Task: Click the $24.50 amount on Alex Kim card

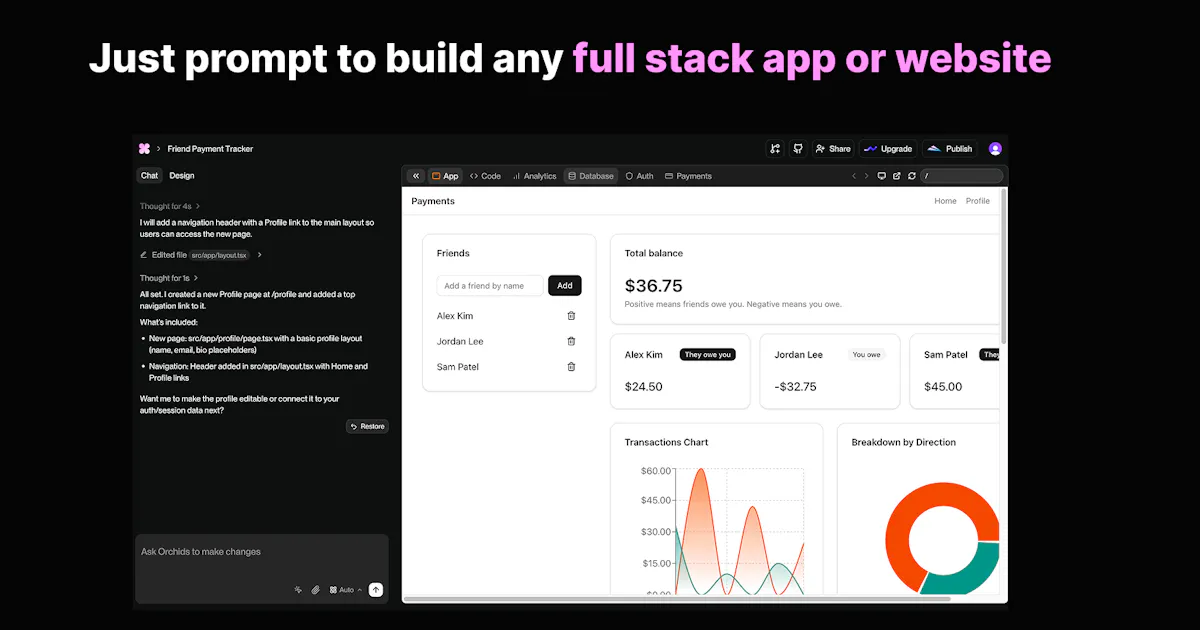Action: (643, 387)
